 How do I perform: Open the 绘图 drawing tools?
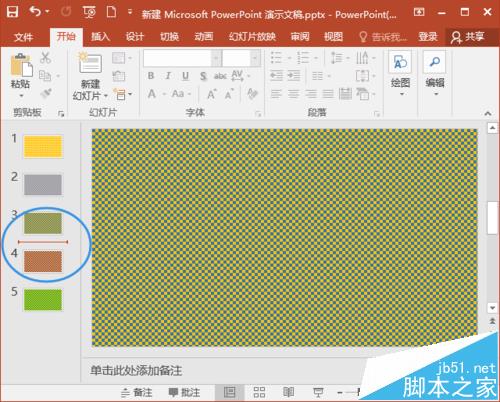[x=400, y=73]
